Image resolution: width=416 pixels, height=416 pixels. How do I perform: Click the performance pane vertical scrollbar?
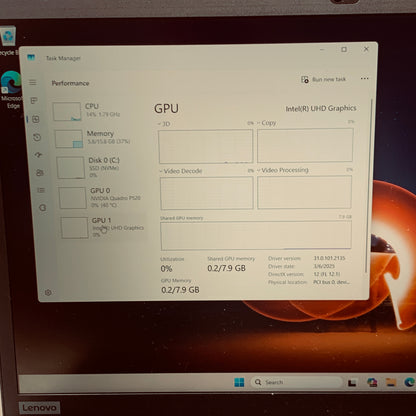pyautogui.click(x=369, y=187)
